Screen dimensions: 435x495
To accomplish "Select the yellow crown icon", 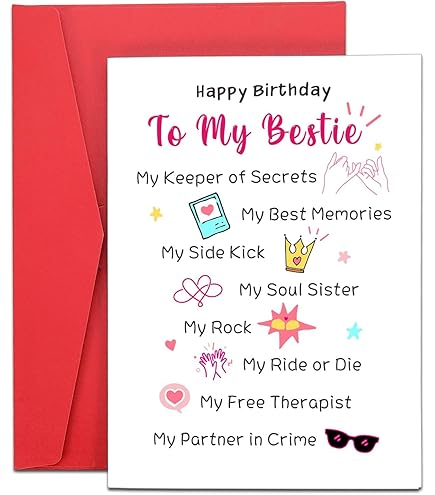I will pyautogui.click(x=299, y=253).
